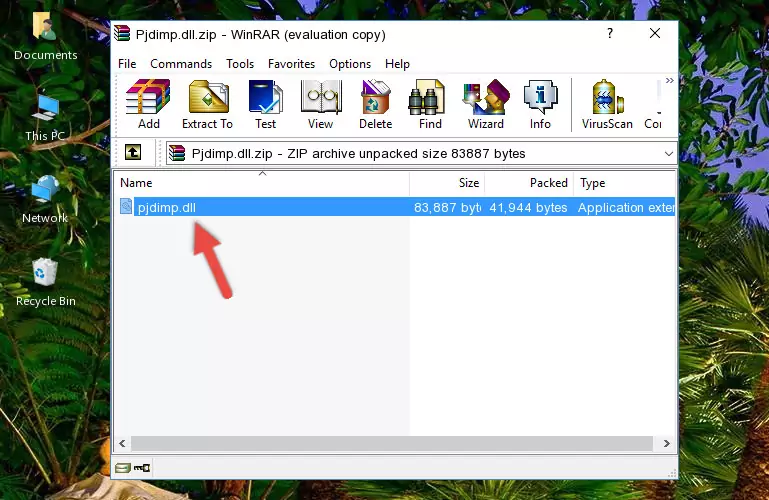The image size is (769, 500).
Task: Click the title bar question mark button
Action: point(610,33)
